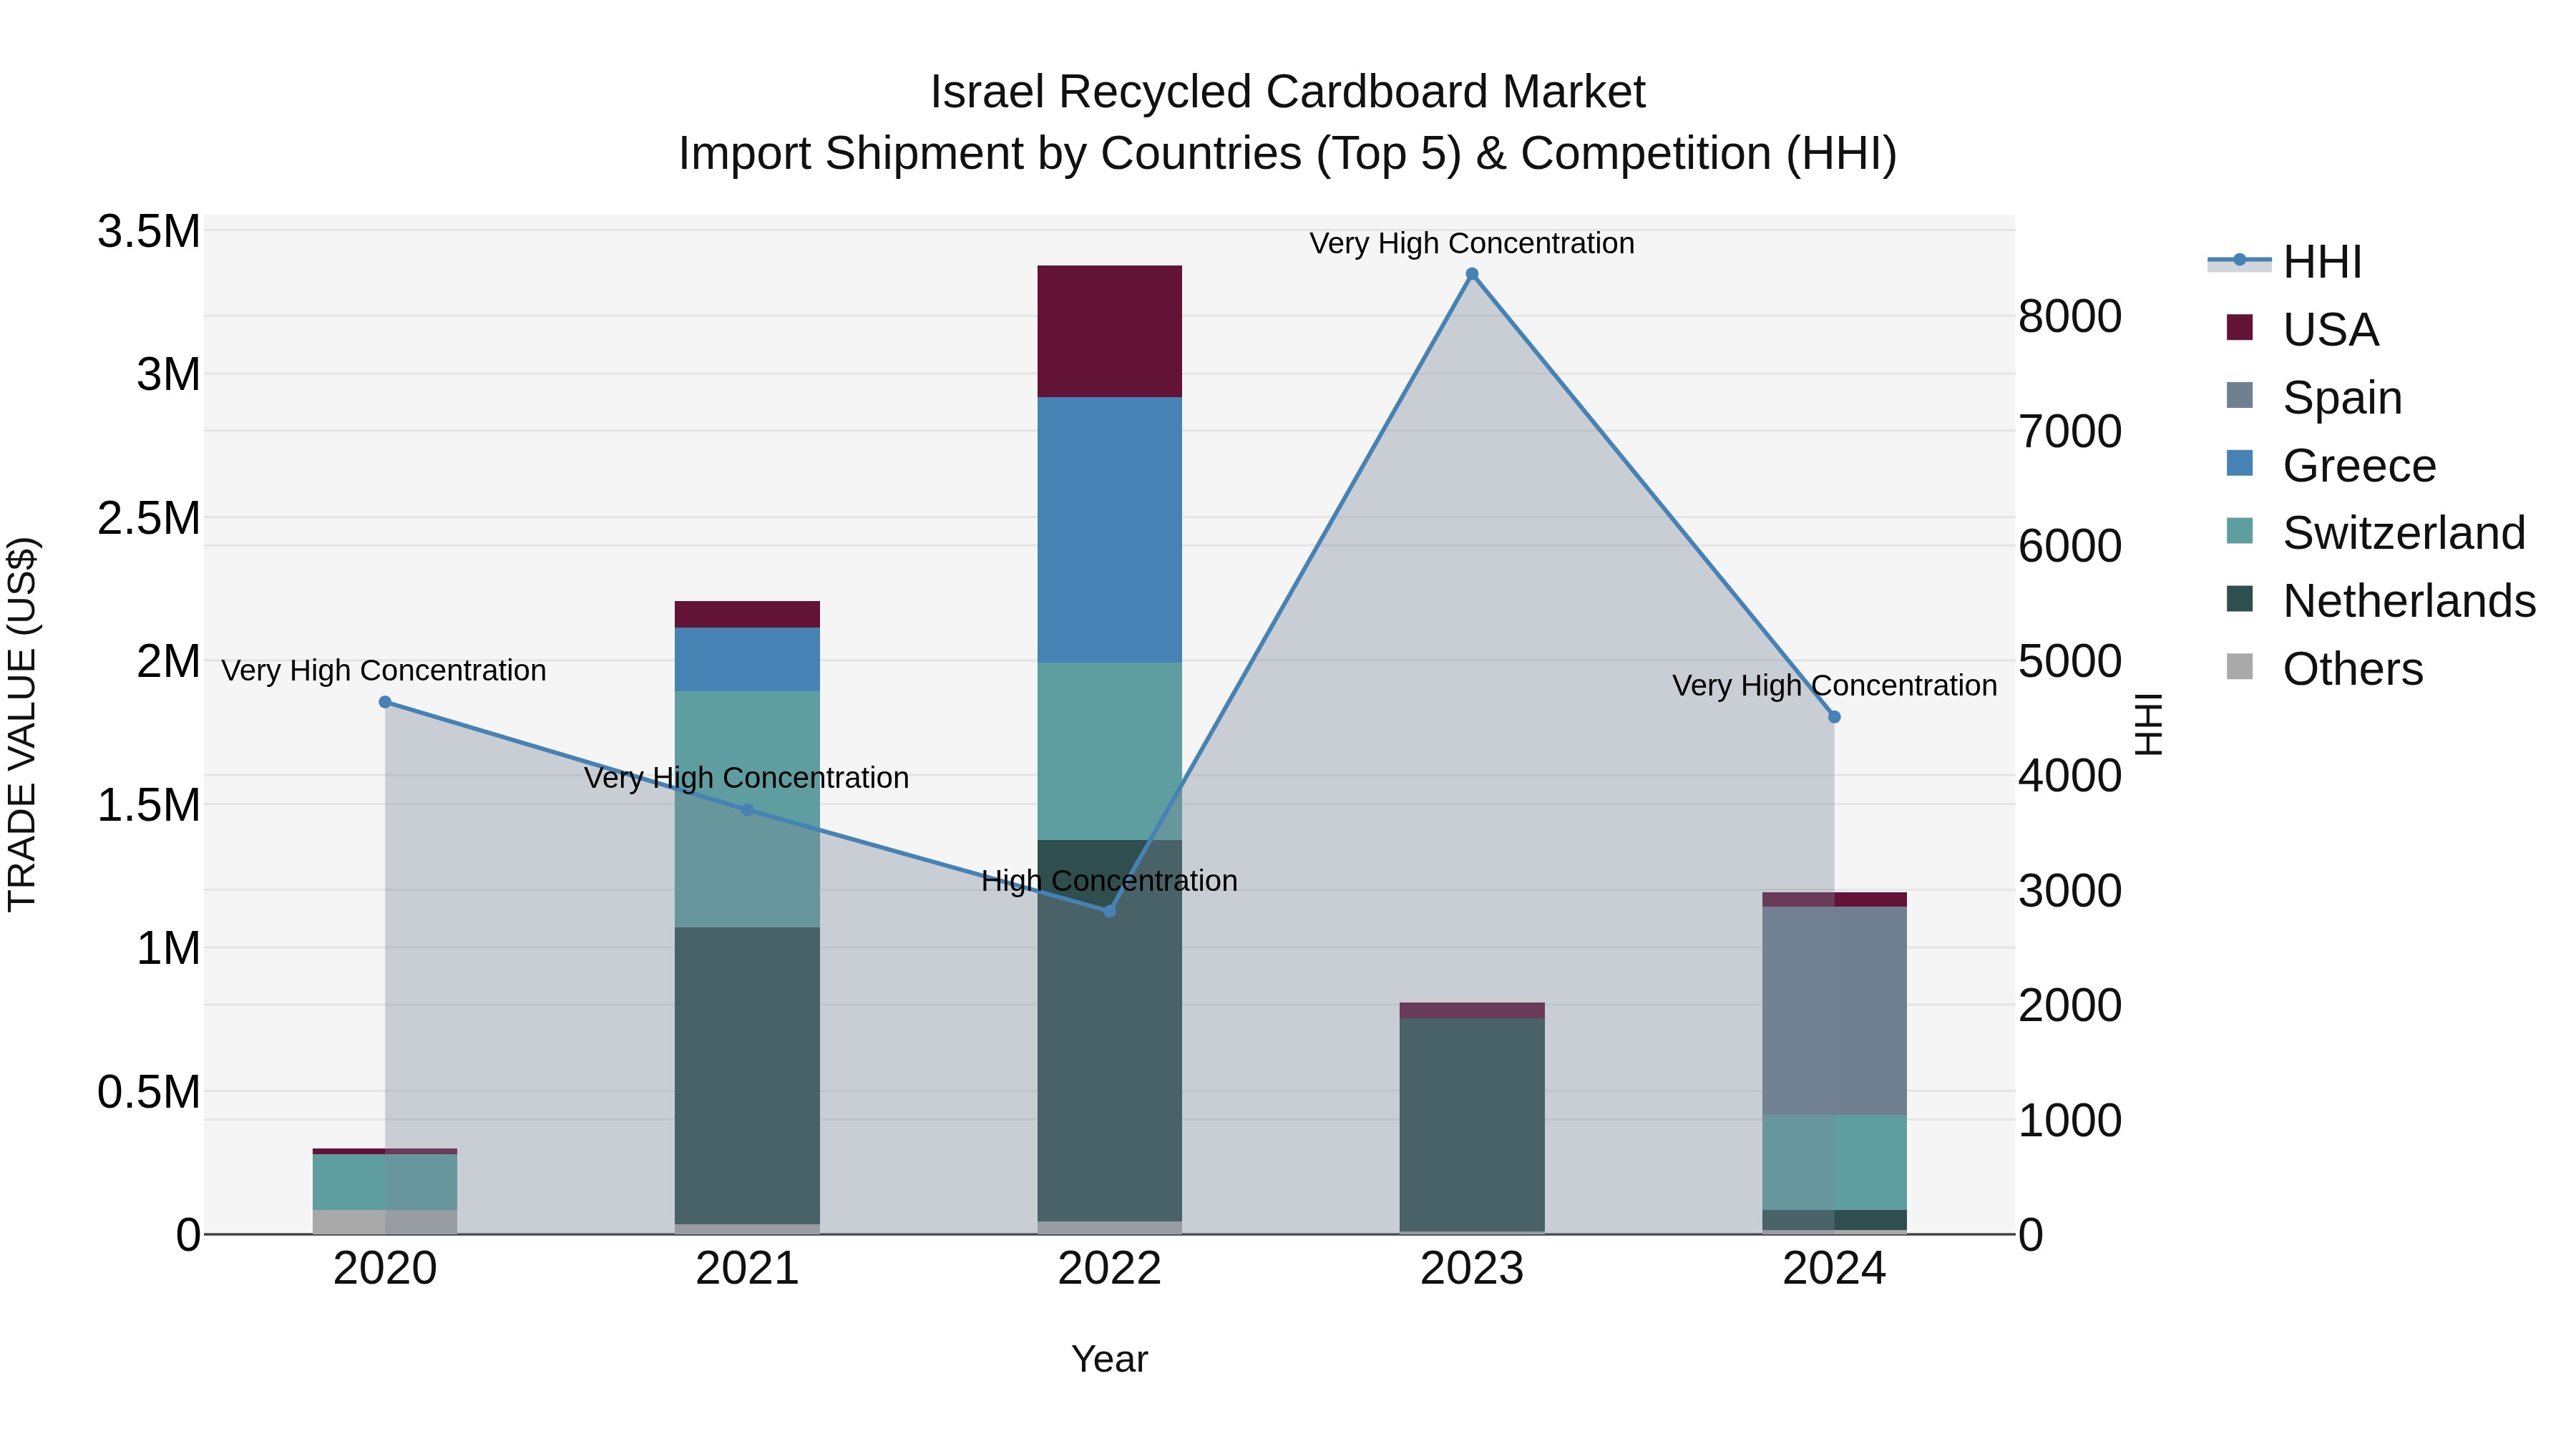Click the Others segment of 2020 bar
This screenshot has height=1449, width=2576.
(385, 1222)
